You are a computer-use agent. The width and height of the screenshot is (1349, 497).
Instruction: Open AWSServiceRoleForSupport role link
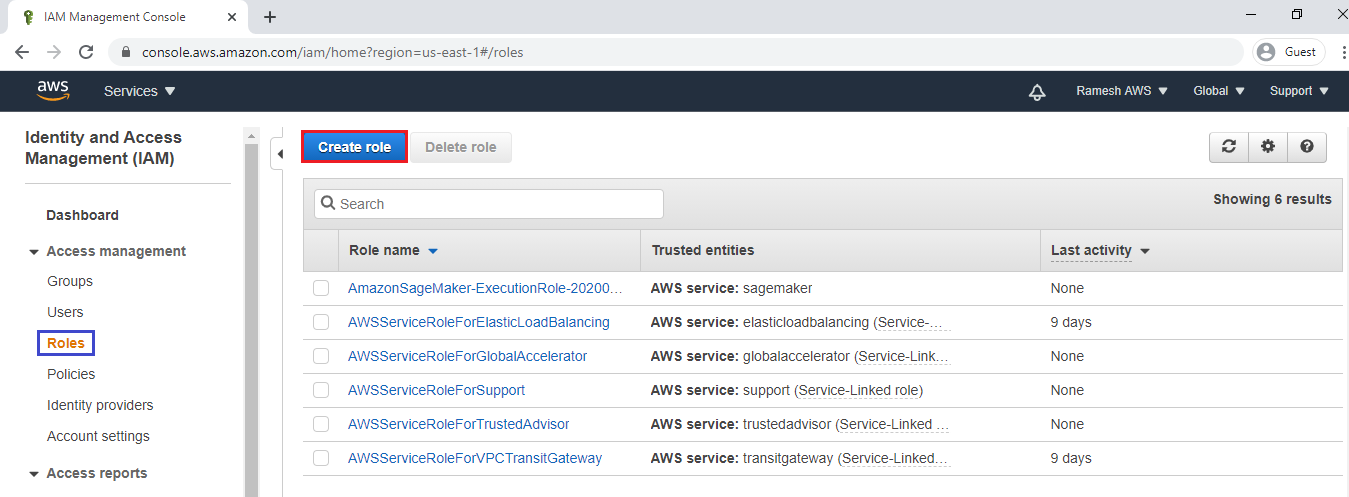pos(436,390)
